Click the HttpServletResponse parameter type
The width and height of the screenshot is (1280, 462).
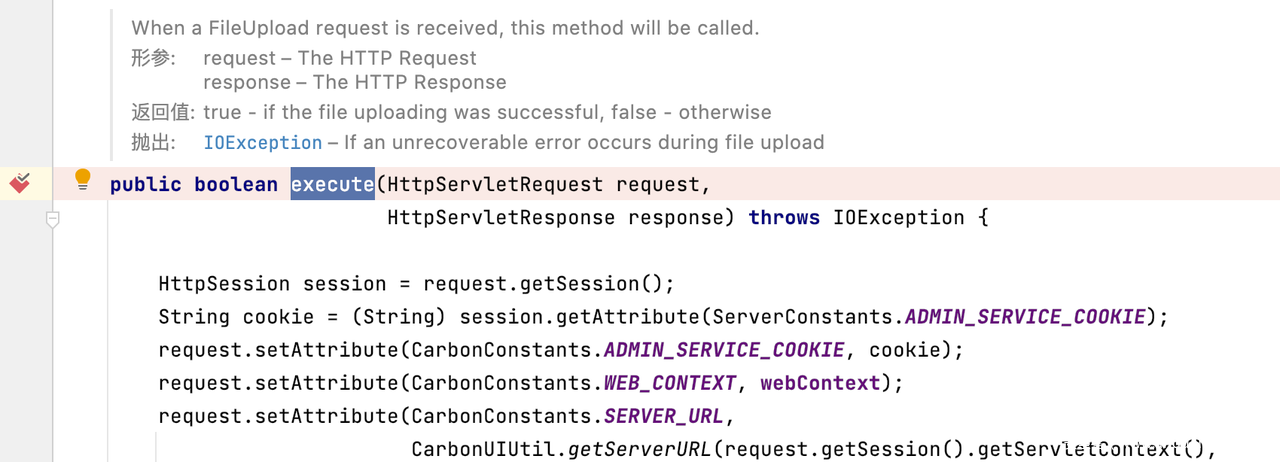tap(501, 217)
